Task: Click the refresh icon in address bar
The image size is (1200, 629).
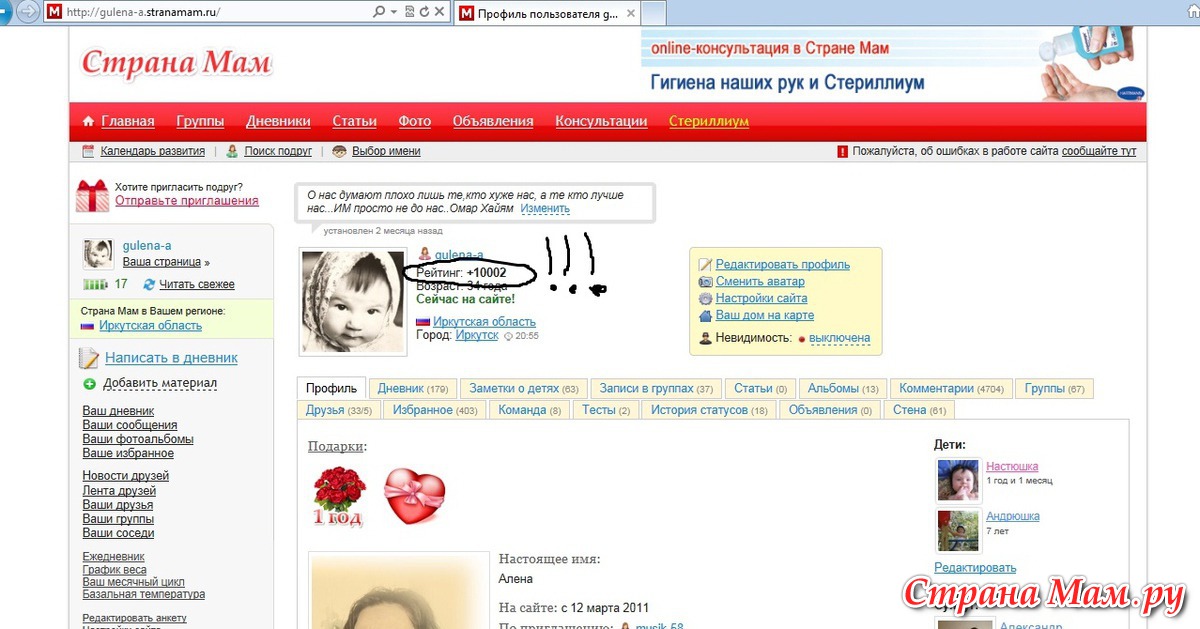Action: (x=425, y=12)
